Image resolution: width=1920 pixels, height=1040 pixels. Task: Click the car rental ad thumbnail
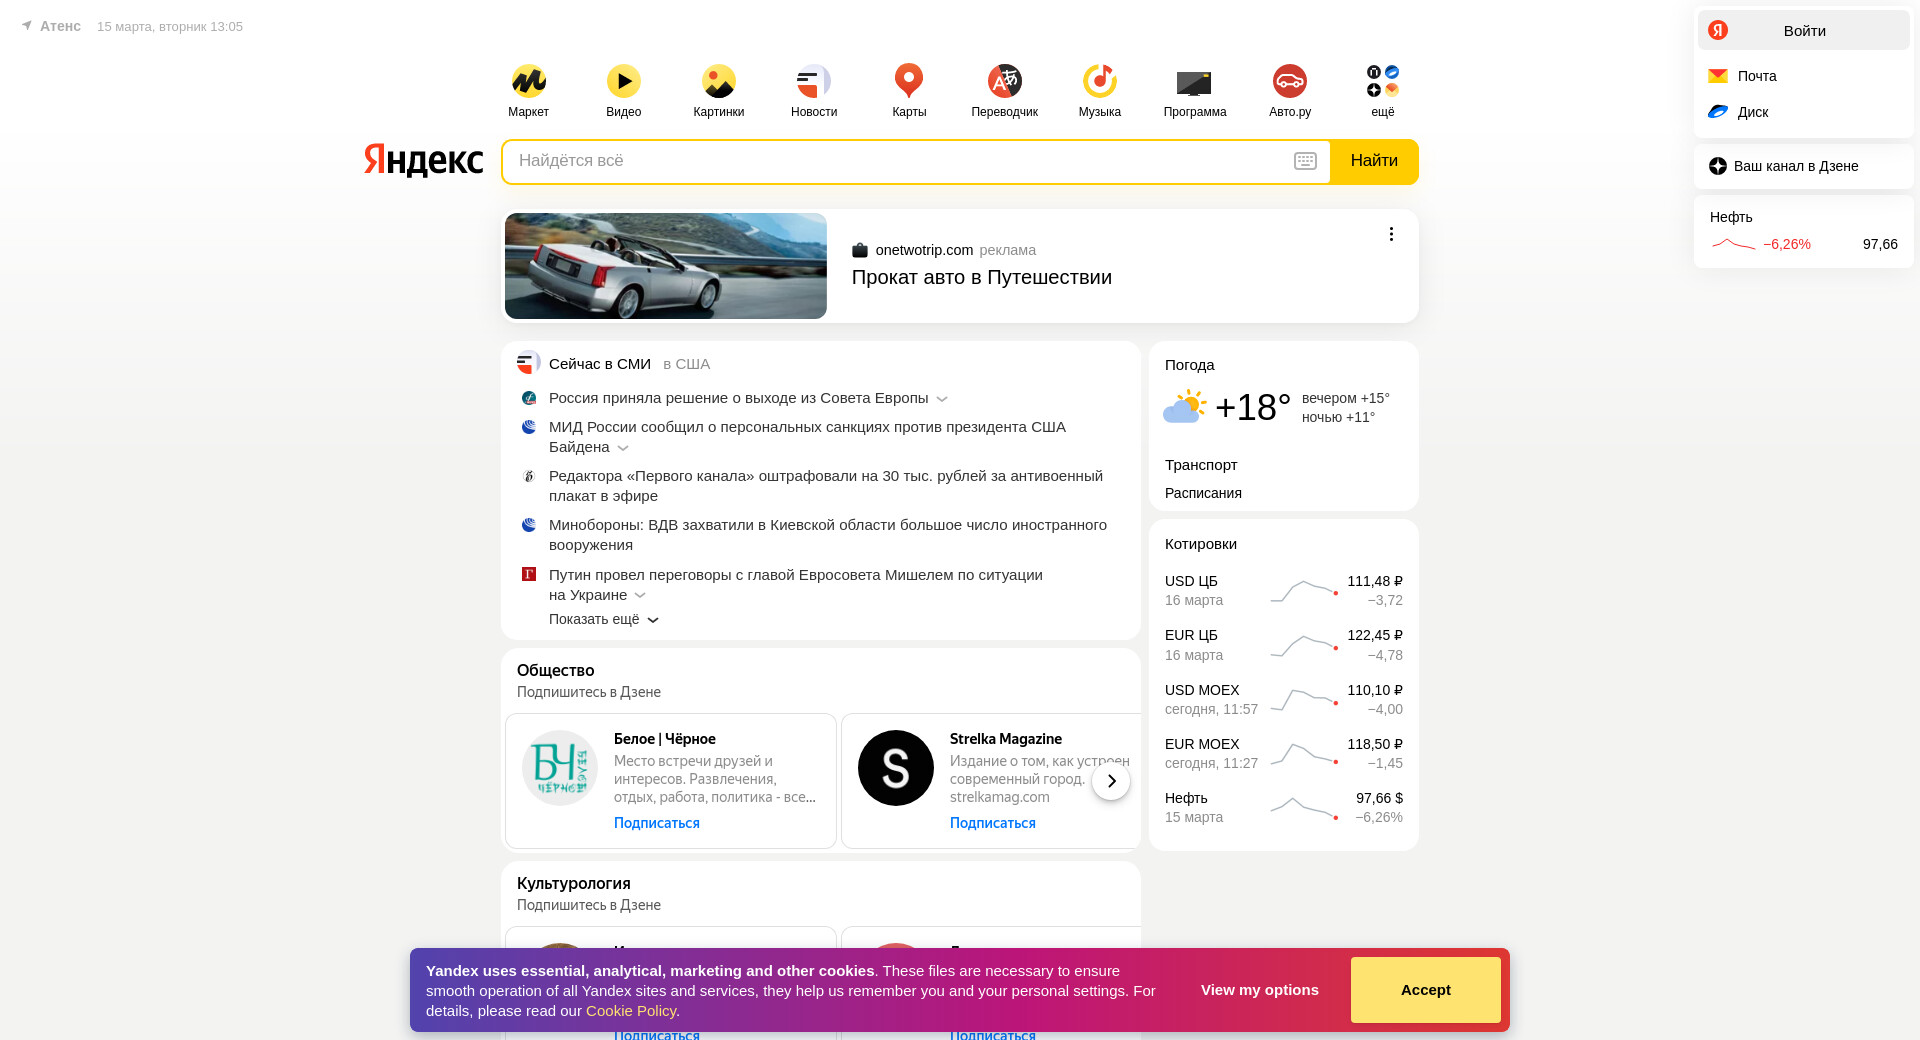point(666,266)
